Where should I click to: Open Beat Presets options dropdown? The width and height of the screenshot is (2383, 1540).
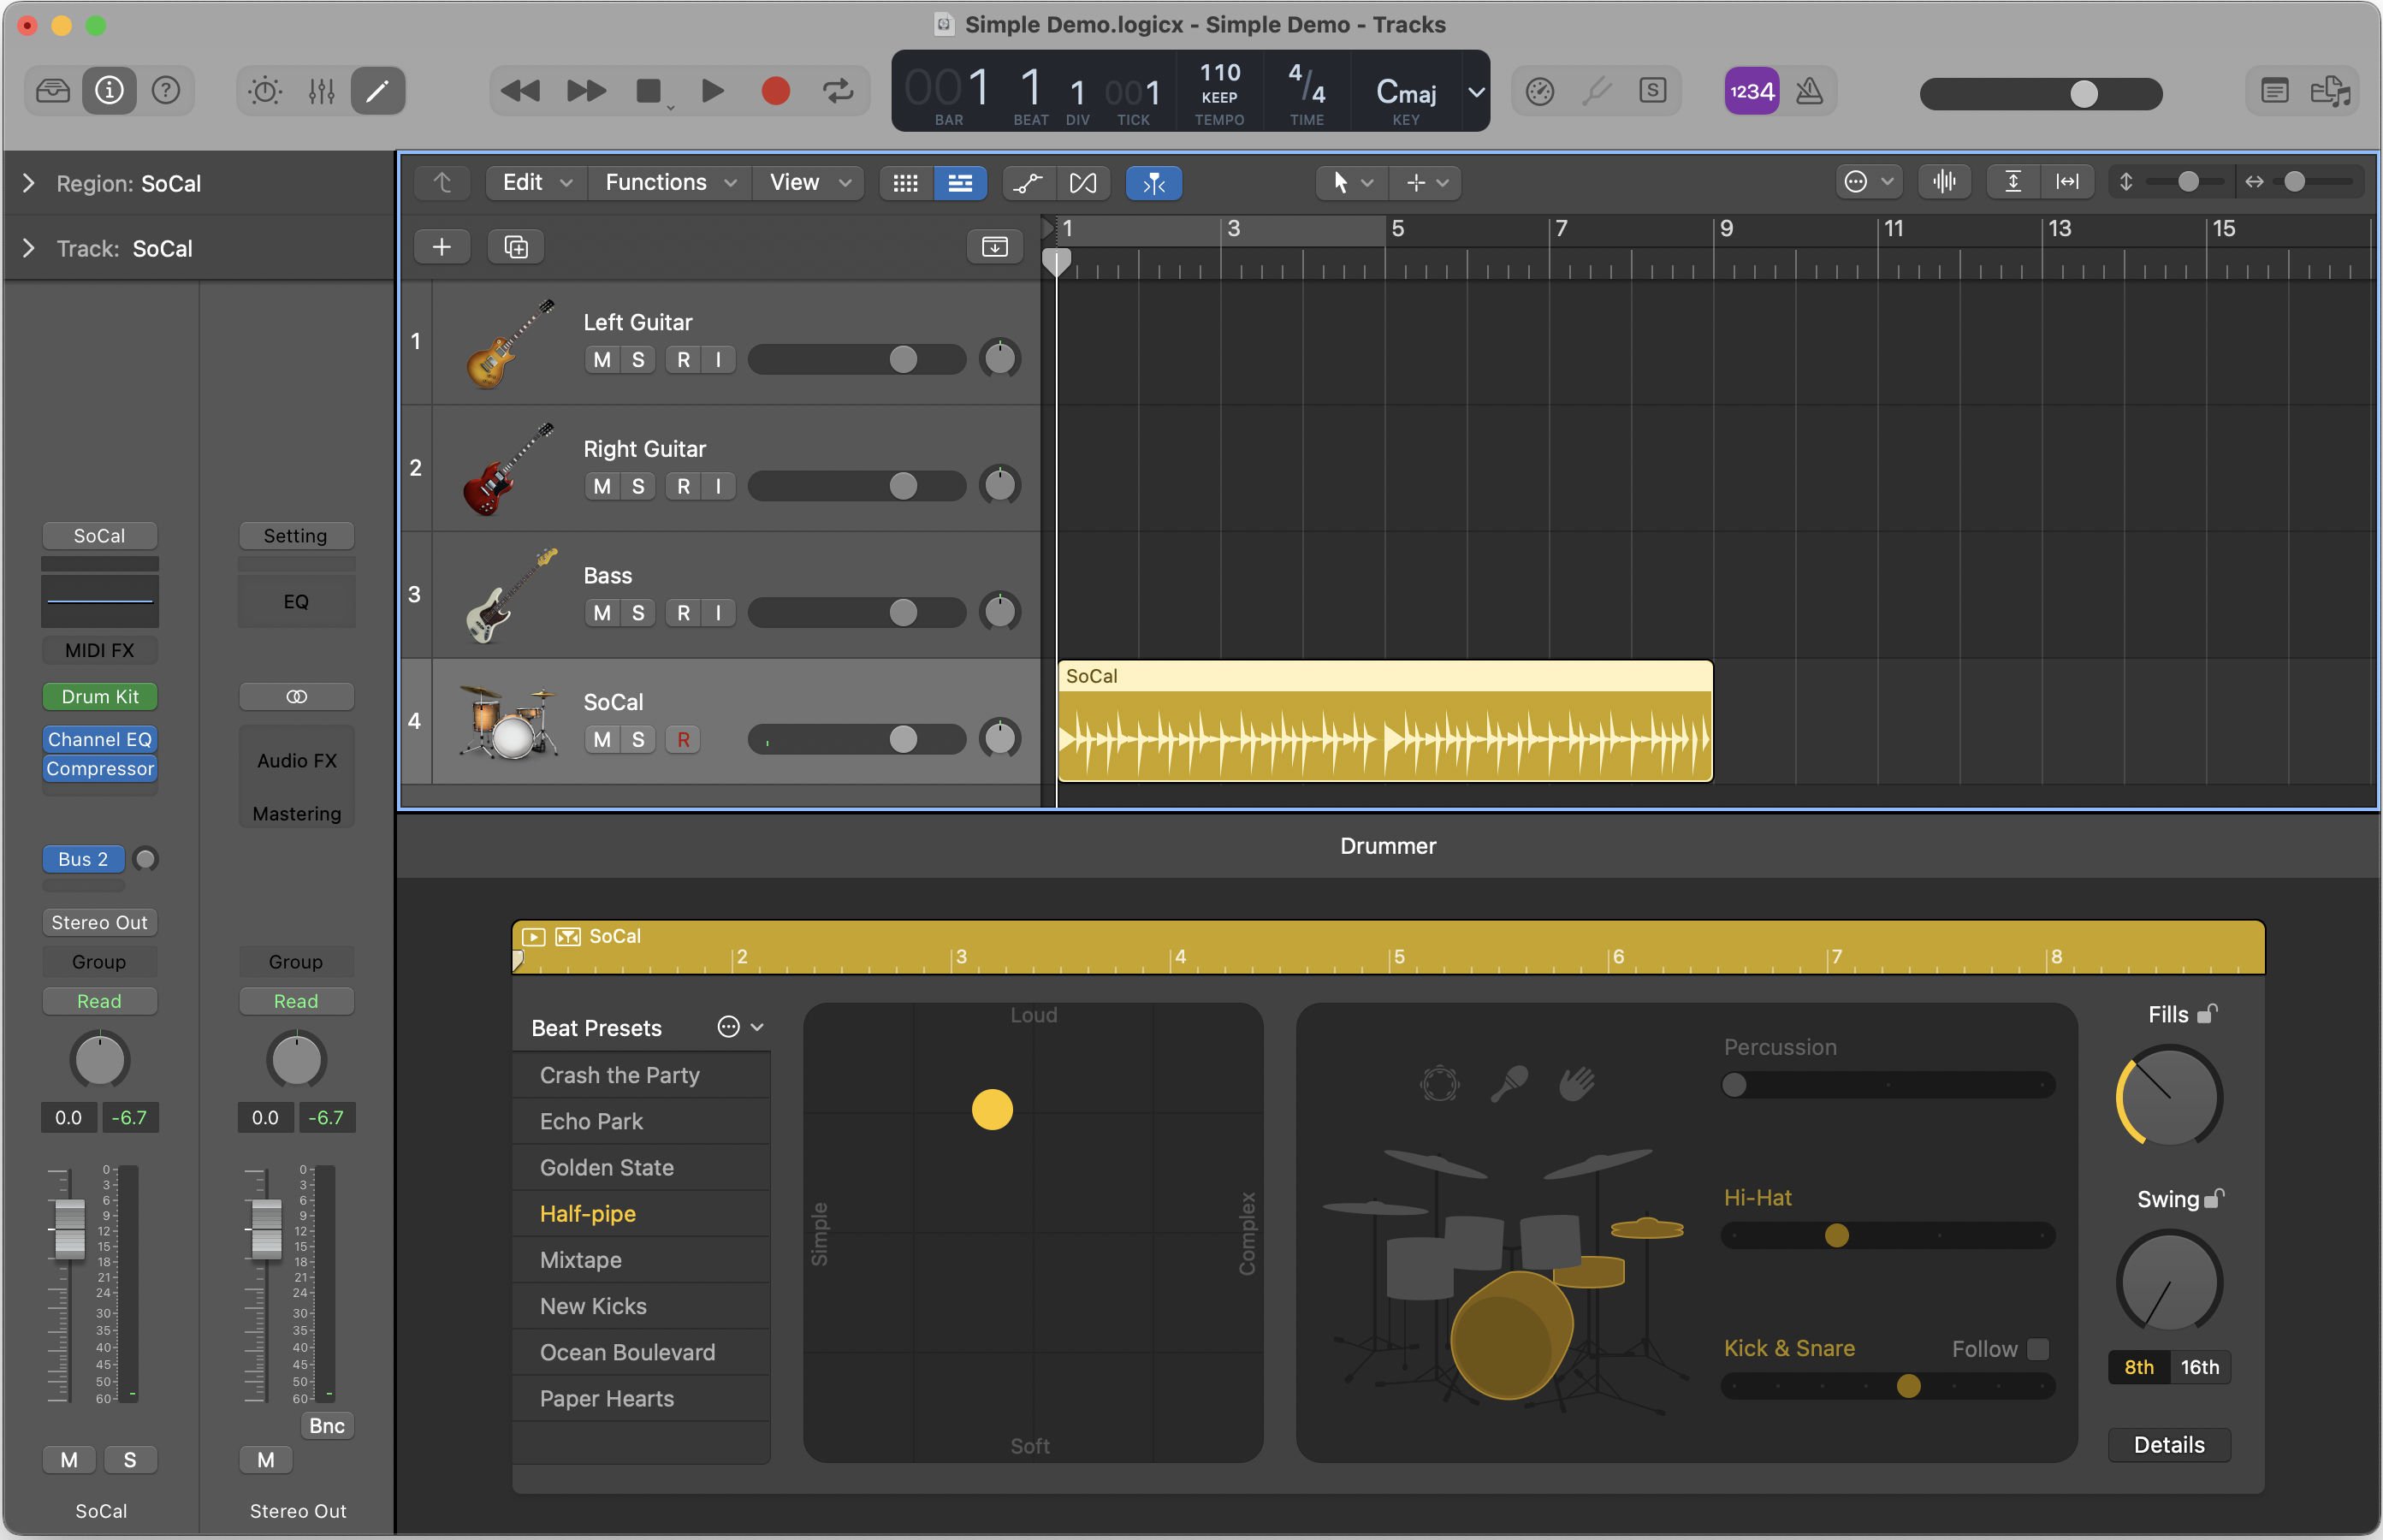tap(741, 1027)
